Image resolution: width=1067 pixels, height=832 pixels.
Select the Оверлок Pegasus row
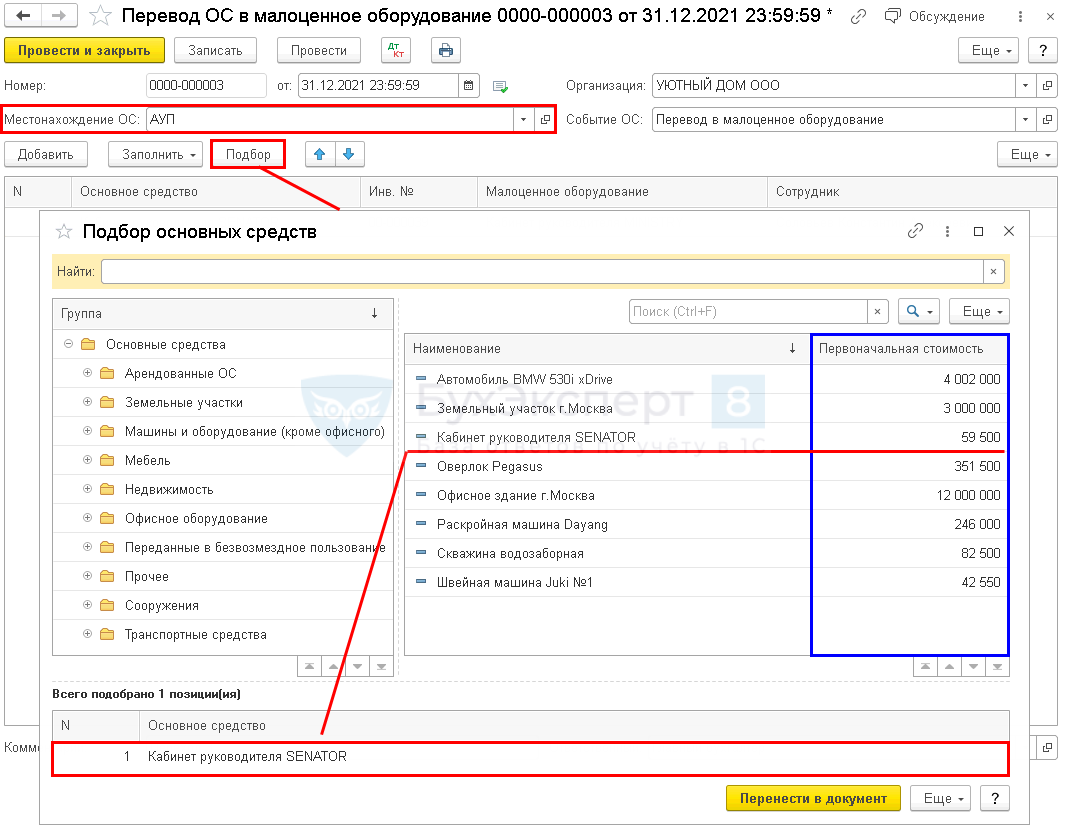607,467
